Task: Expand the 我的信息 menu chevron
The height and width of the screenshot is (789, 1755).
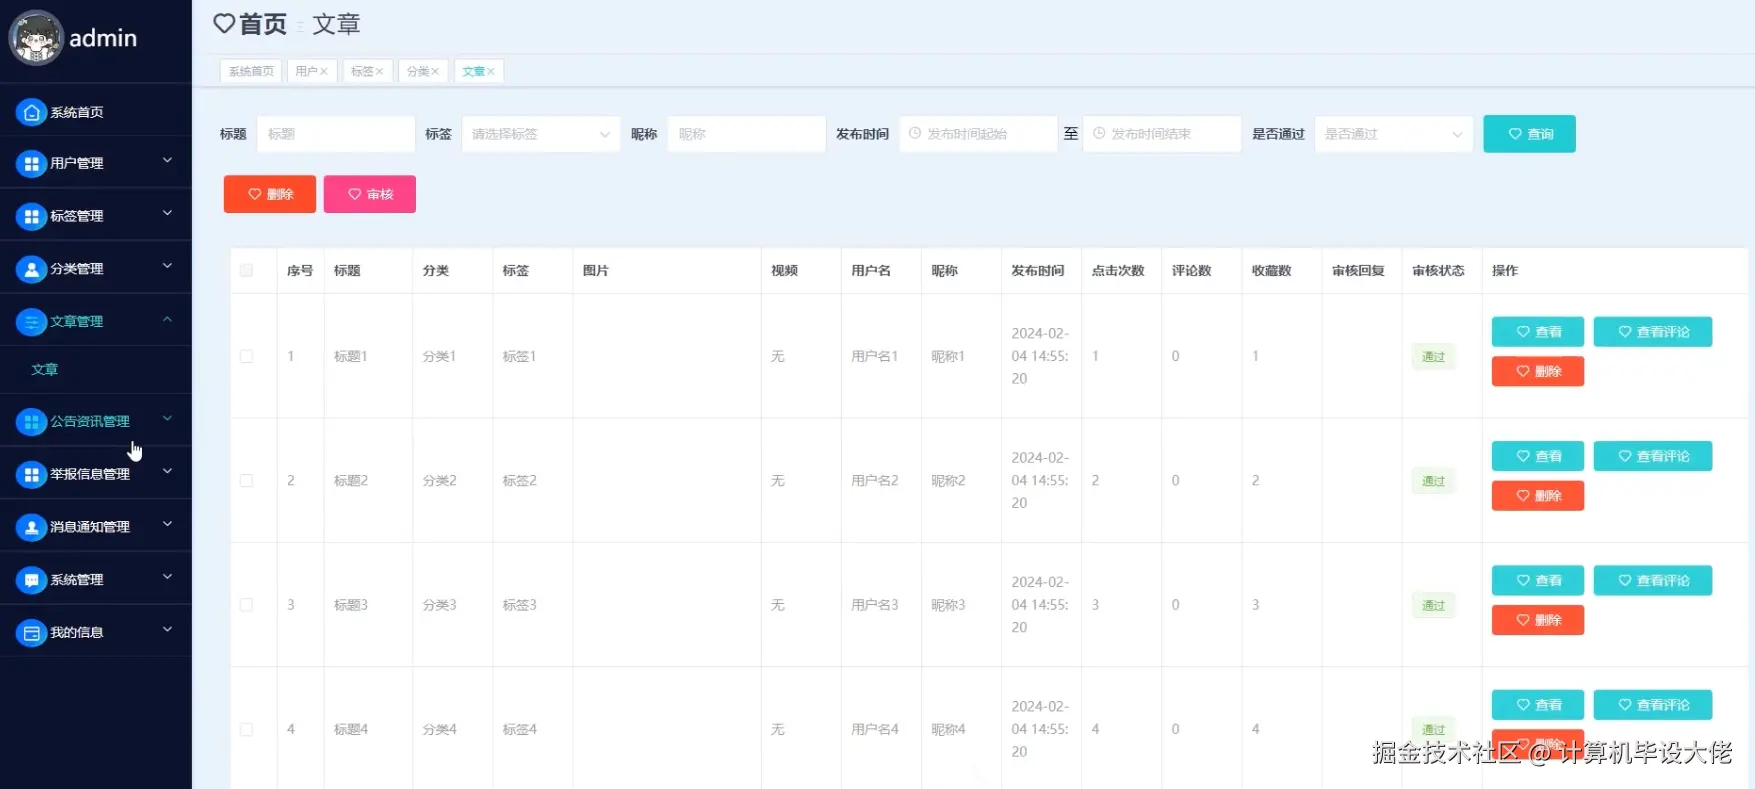Action: pyautogui.click(x=168, y=630)
